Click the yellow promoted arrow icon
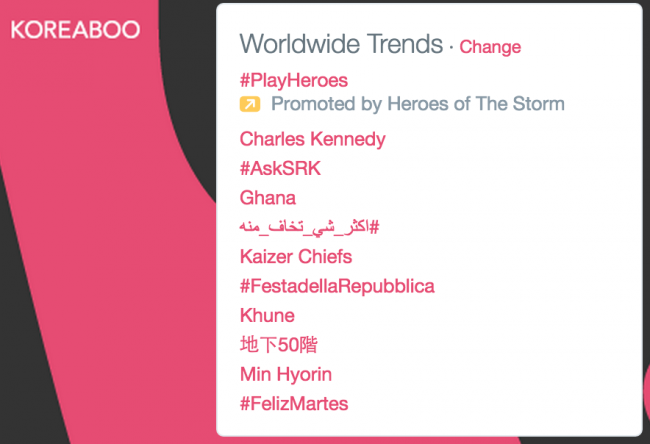The image size is (650, 444). point(250,104)
